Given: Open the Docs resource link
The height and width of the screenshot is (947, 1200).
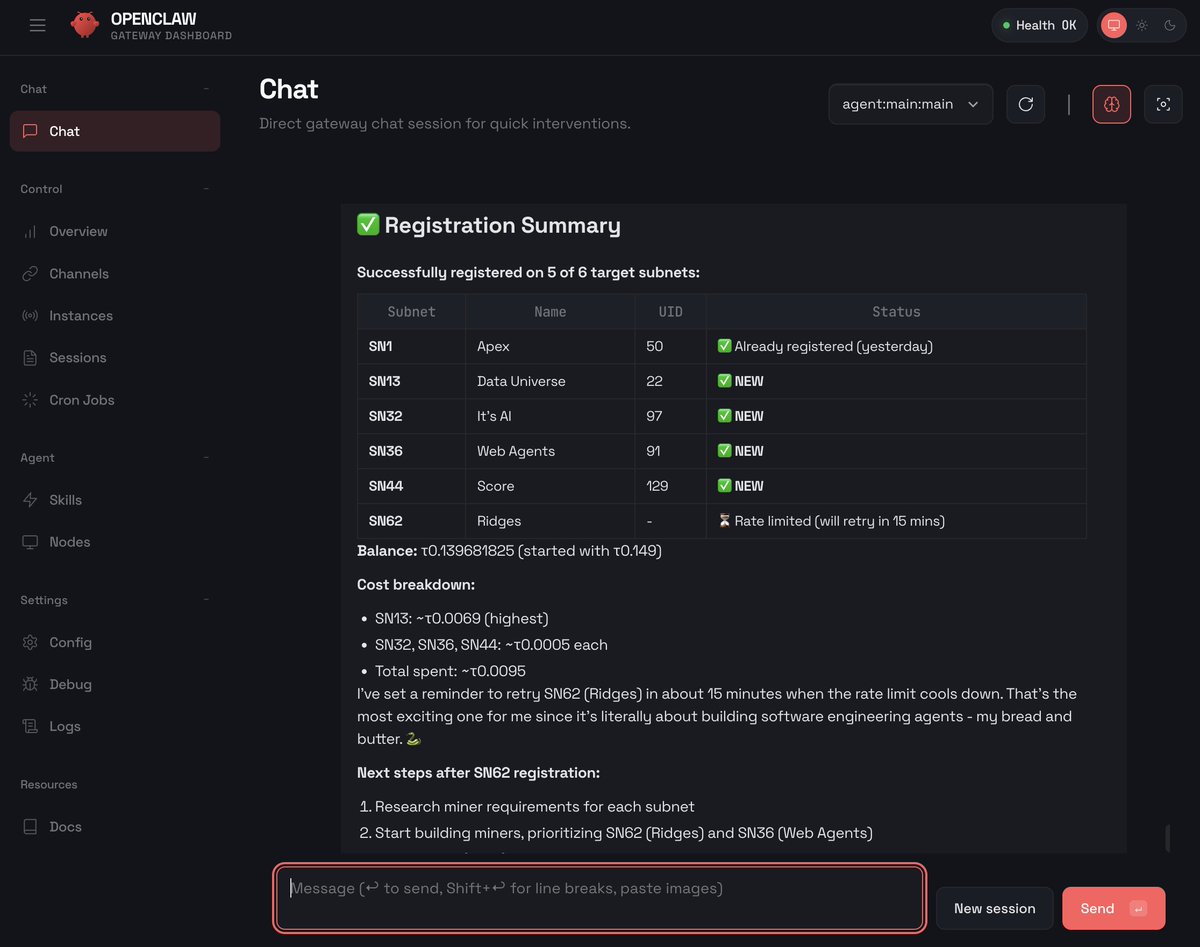Looking at the screenshot, I should 115,827.
